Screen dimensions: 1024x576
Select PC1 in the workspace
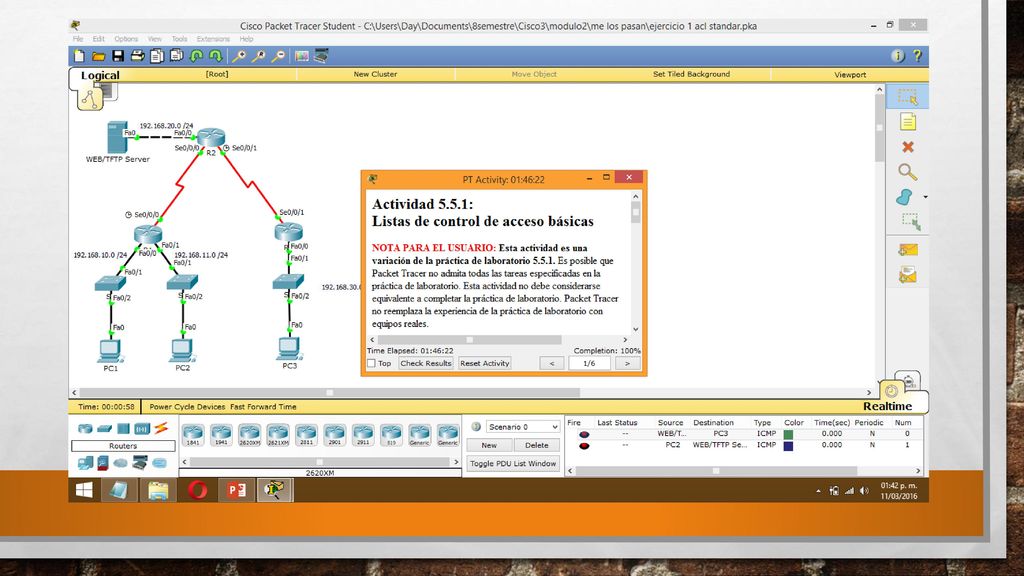110,351
